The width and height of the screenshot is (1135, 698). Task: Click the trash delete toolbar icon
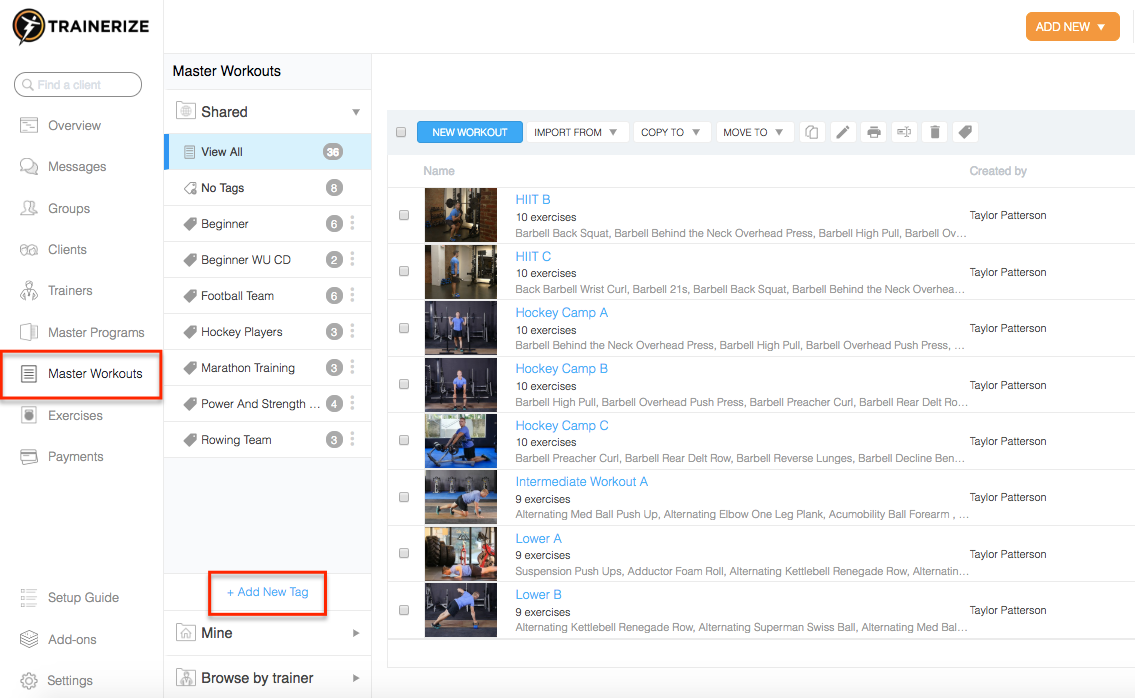coord(935,132)
